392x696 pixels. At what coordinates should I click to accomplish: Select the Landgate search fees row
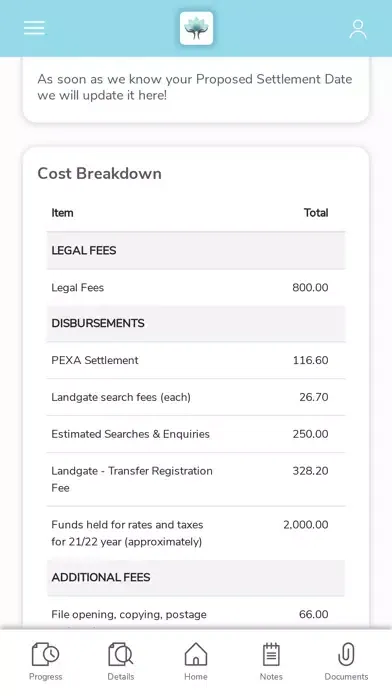pyautogui.click(x=196, y=397)
